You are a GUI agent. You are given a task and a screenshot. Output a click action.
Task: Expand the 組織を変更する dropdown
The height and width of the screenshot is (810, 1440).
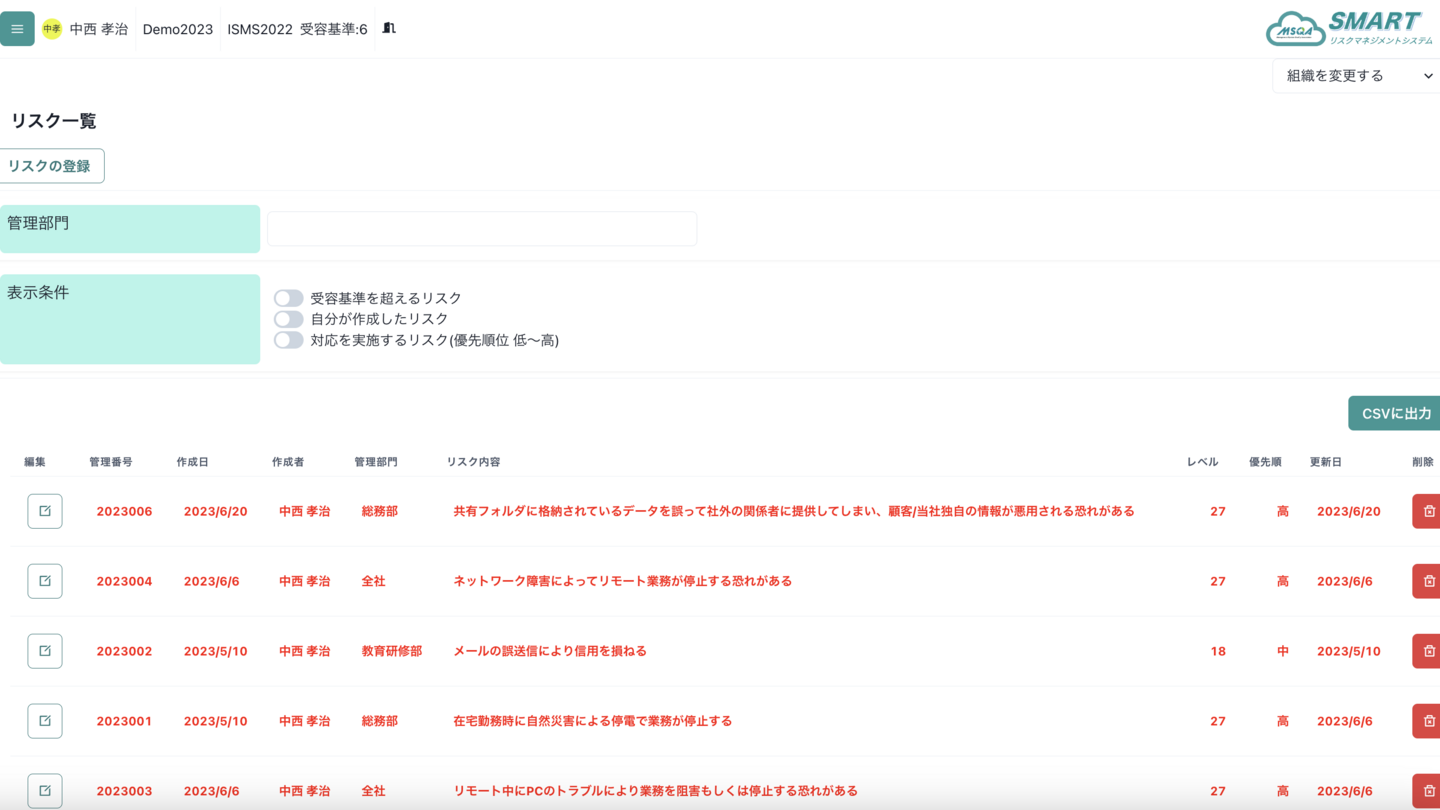coord(1358,76)
